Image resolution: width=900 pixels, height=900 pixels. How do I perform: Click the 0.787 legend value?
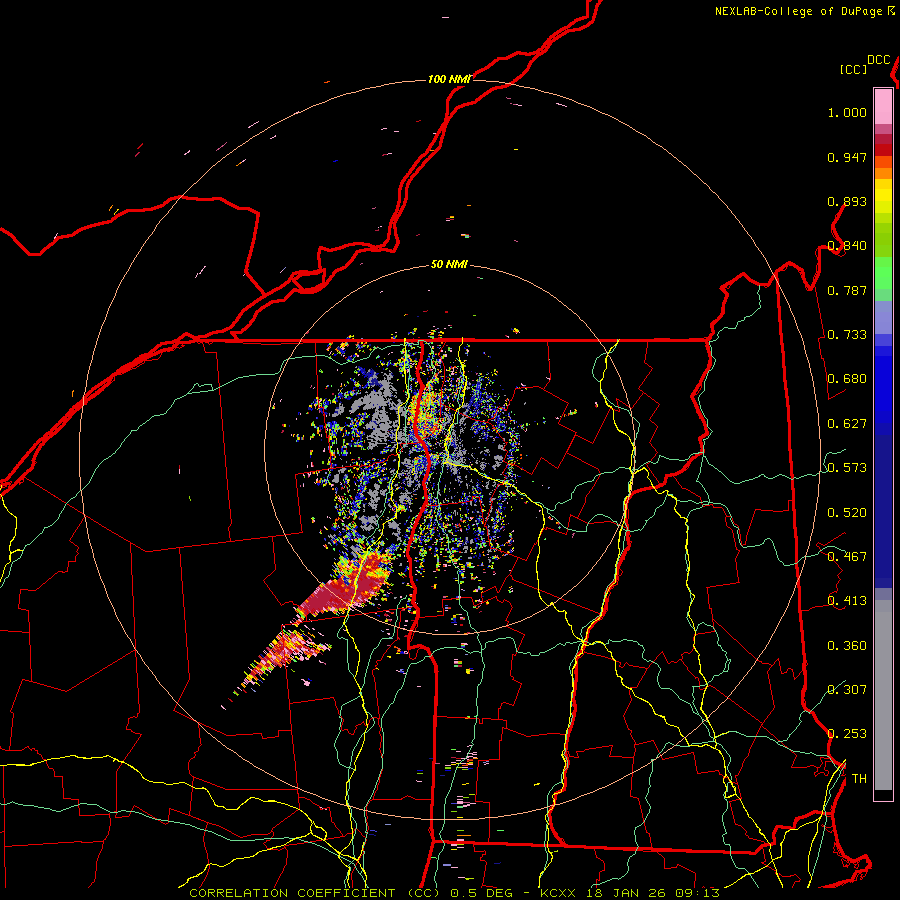coord(847,290)
